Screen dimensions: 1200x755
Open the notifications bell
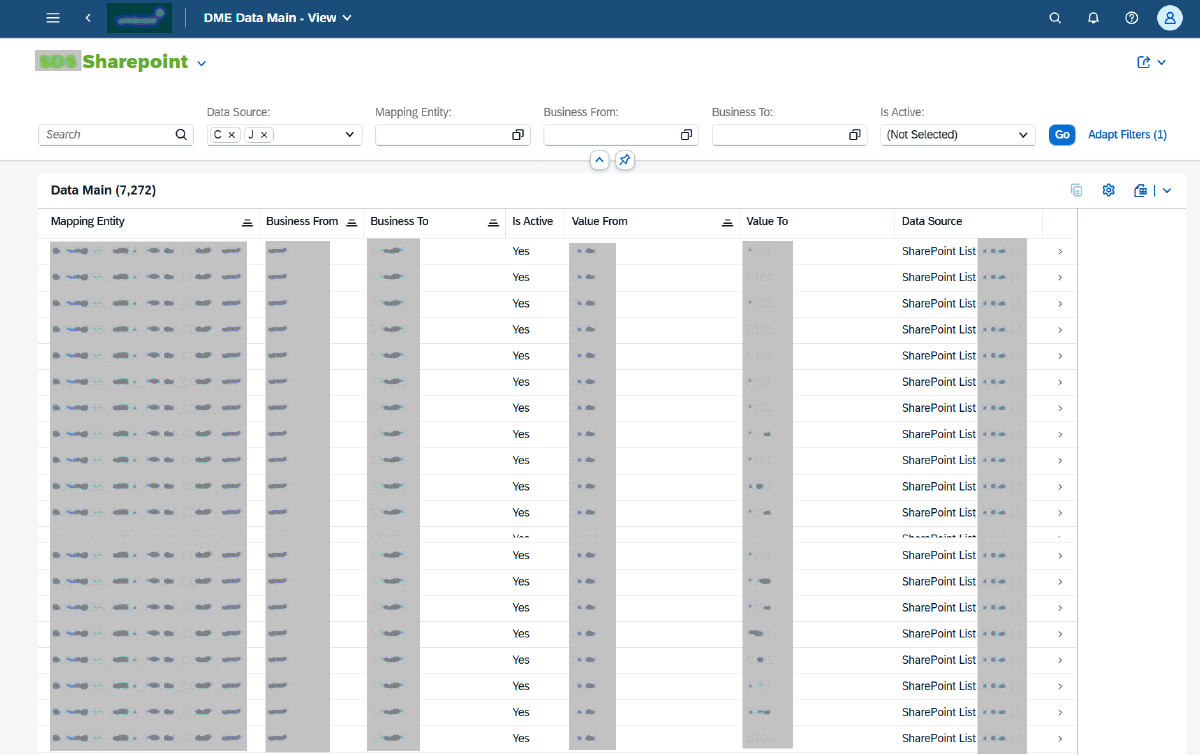[1093, 18]
